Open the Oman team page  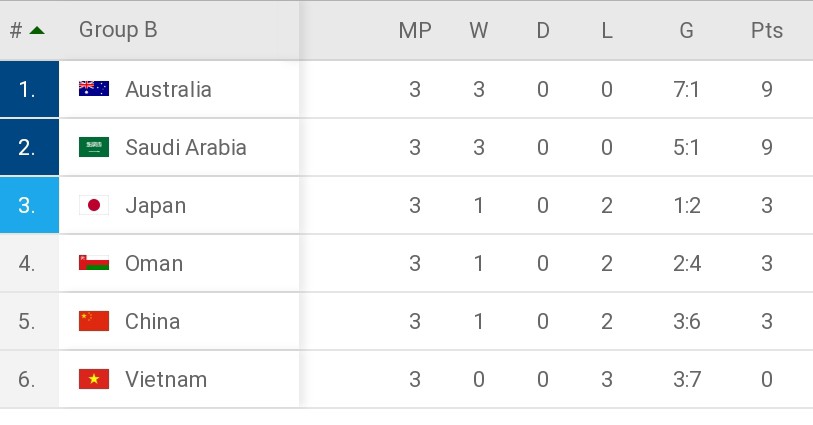pos(154,263)
